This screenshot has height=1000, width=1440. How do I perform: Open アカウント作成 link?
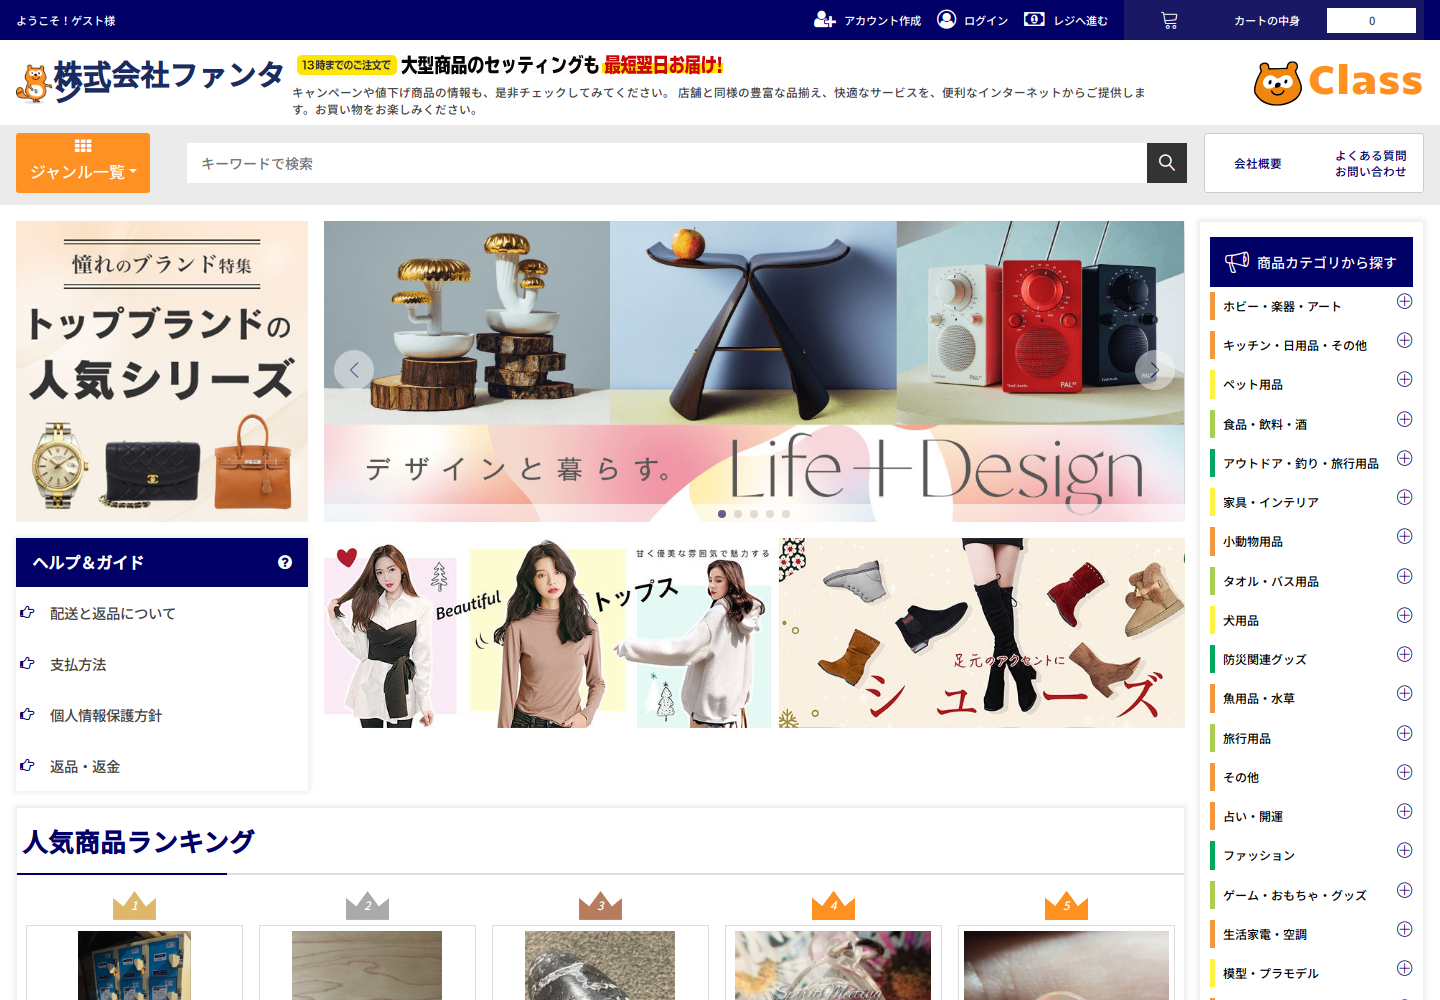[x=882, y=21]
